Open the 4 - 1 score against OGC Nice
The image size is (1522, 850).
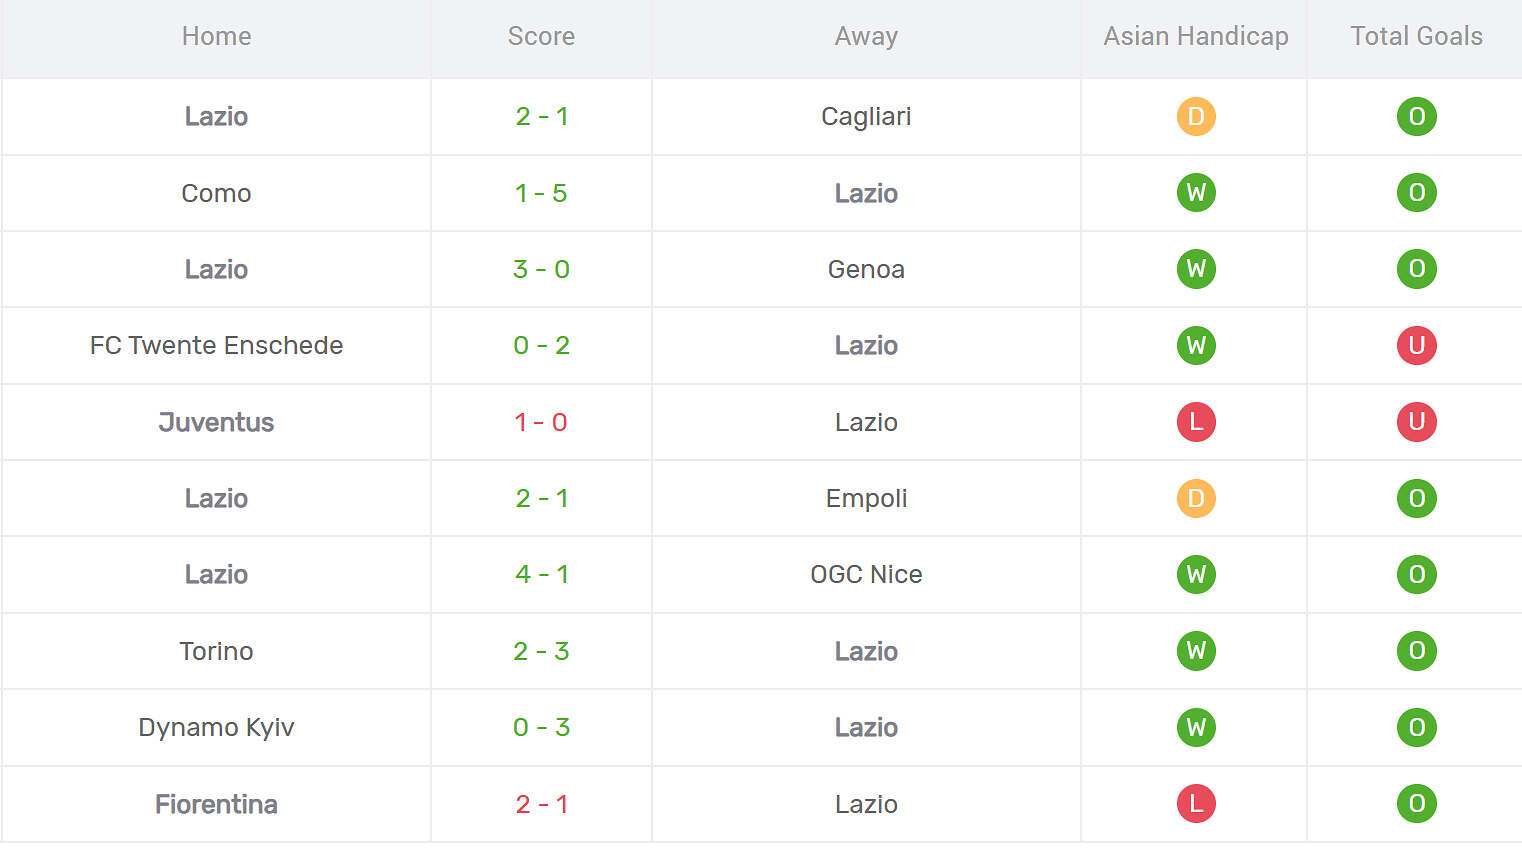coord(541,574)
